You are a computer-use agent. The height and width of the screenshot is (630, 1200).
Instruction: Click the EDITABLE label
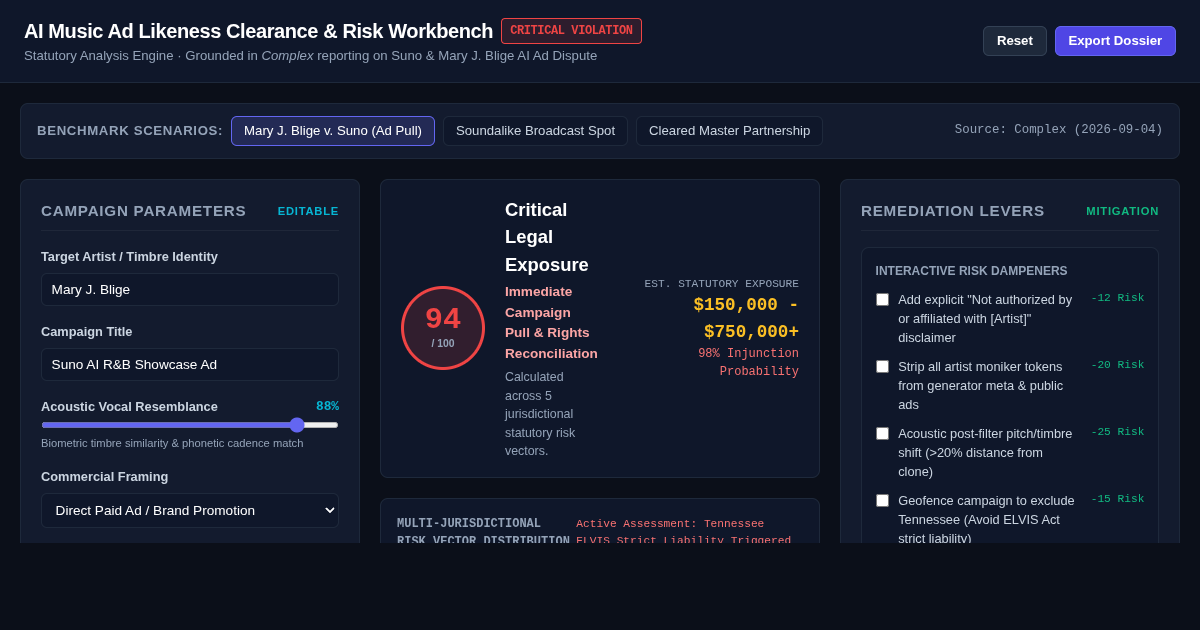pos(308,211)
